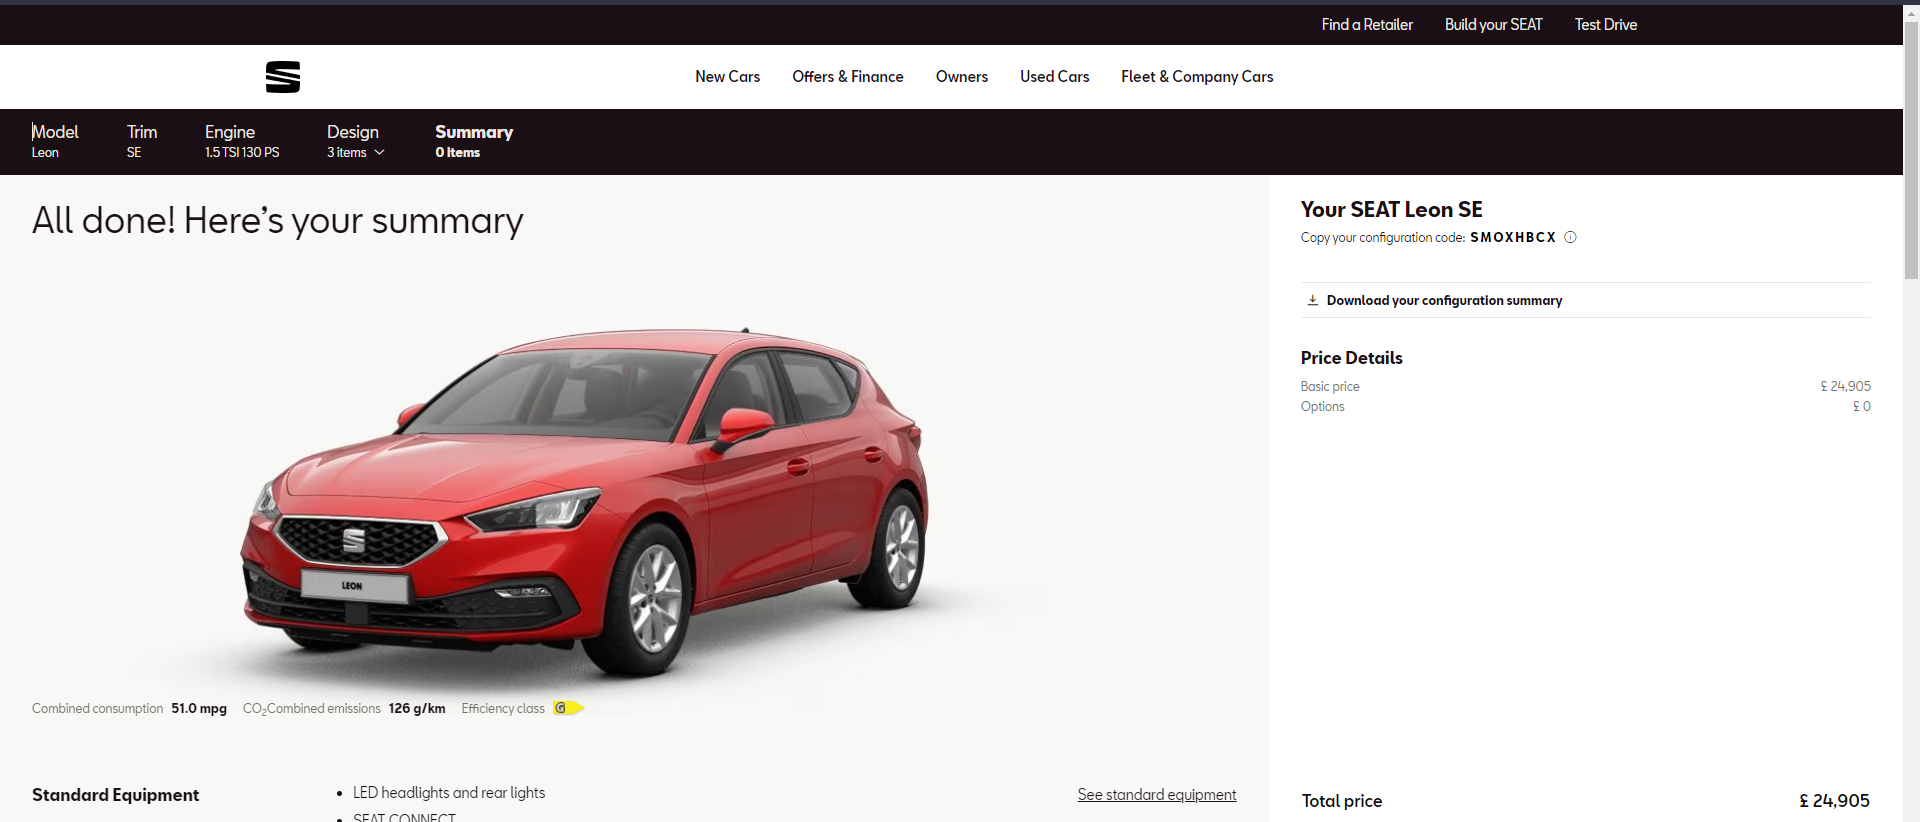
Task: Click the Basic price £ 24,905 value
Action: point(1845,386)
